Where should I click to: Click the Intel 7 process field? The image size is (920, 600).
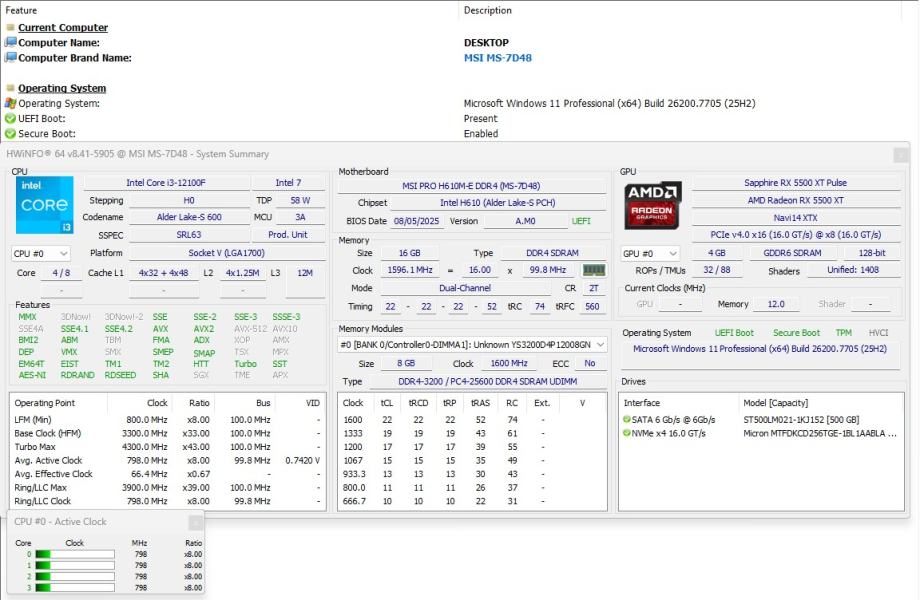coord(288,182)
